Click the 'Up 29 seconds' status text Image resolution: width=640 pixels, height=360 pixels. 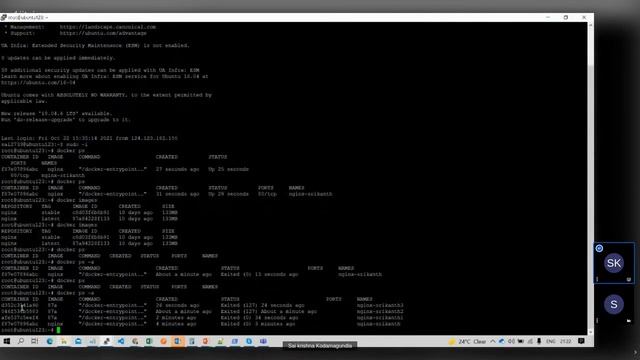(229, 194)
